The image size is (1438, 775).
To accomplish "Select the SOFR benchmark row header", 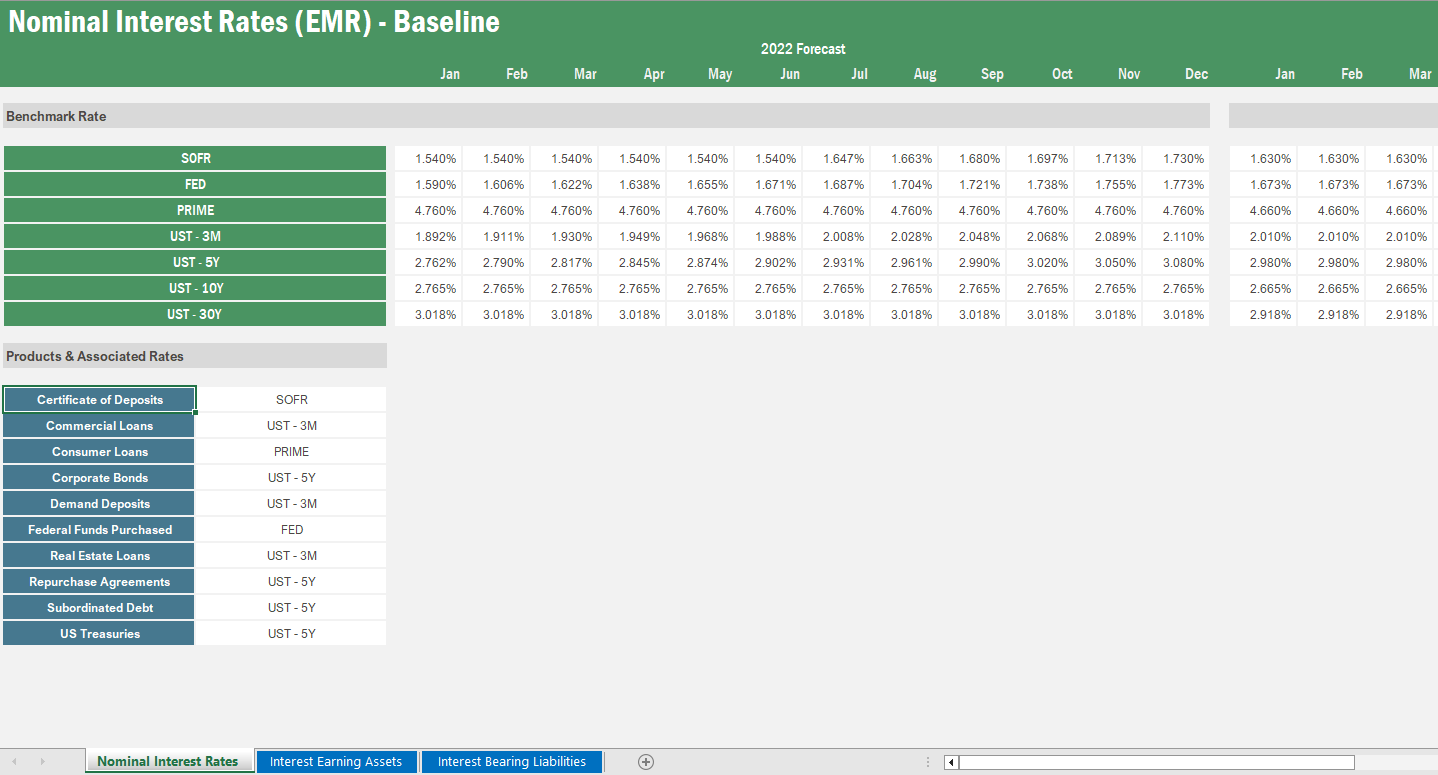I will coord(195,158).
